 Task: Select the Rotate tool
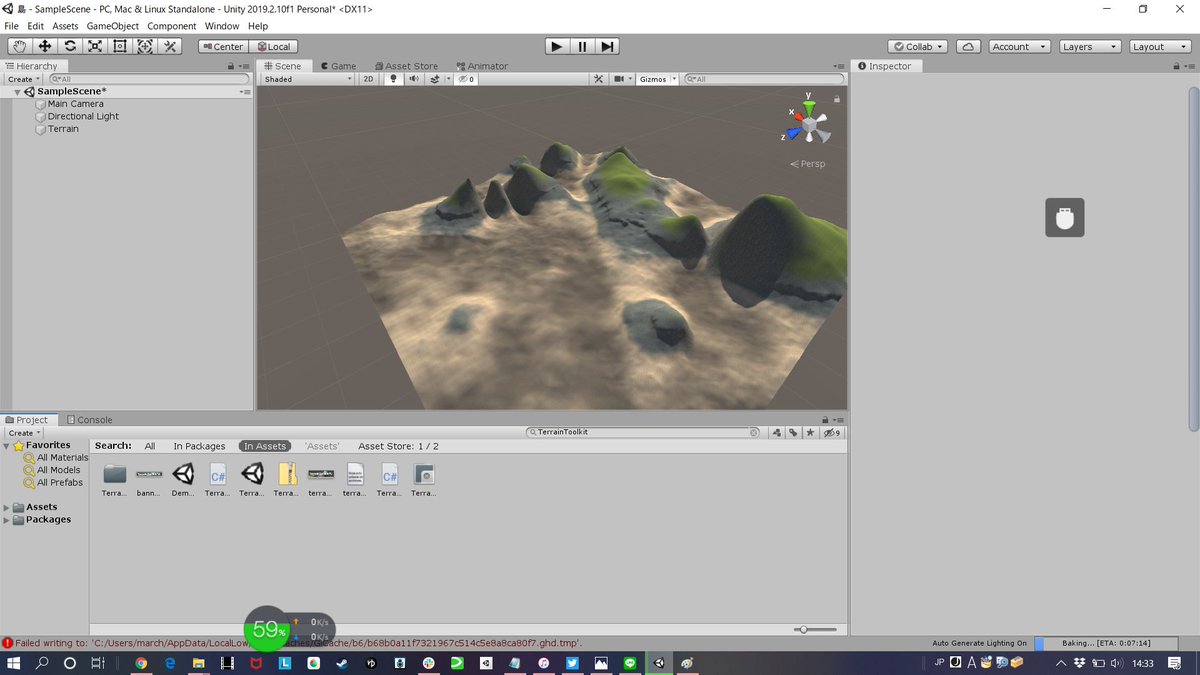pos(70,46)
